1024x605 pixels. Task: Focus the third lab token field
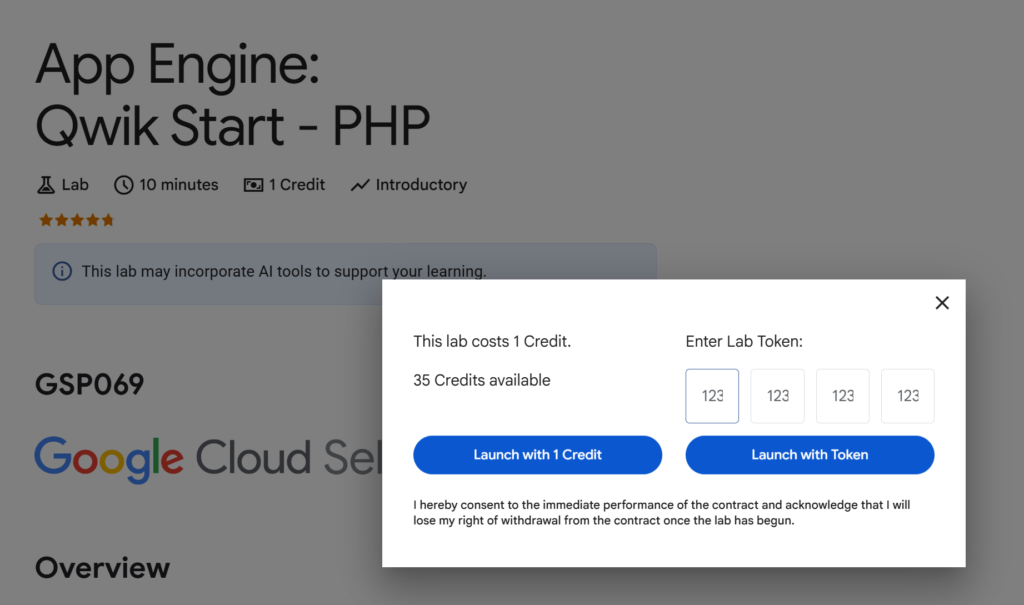[843, 396]
